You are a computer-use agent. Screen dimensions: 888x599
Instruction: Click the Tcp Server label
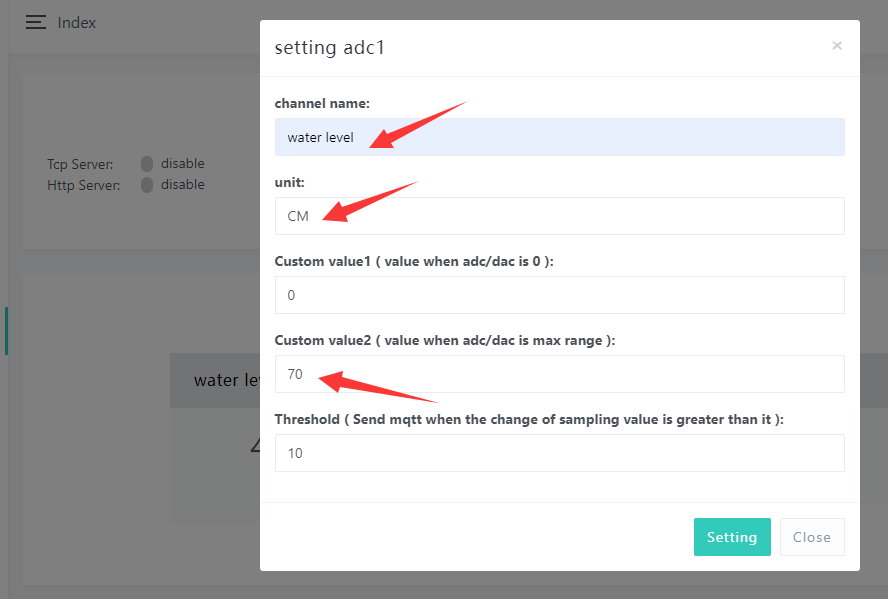[80, 164]
